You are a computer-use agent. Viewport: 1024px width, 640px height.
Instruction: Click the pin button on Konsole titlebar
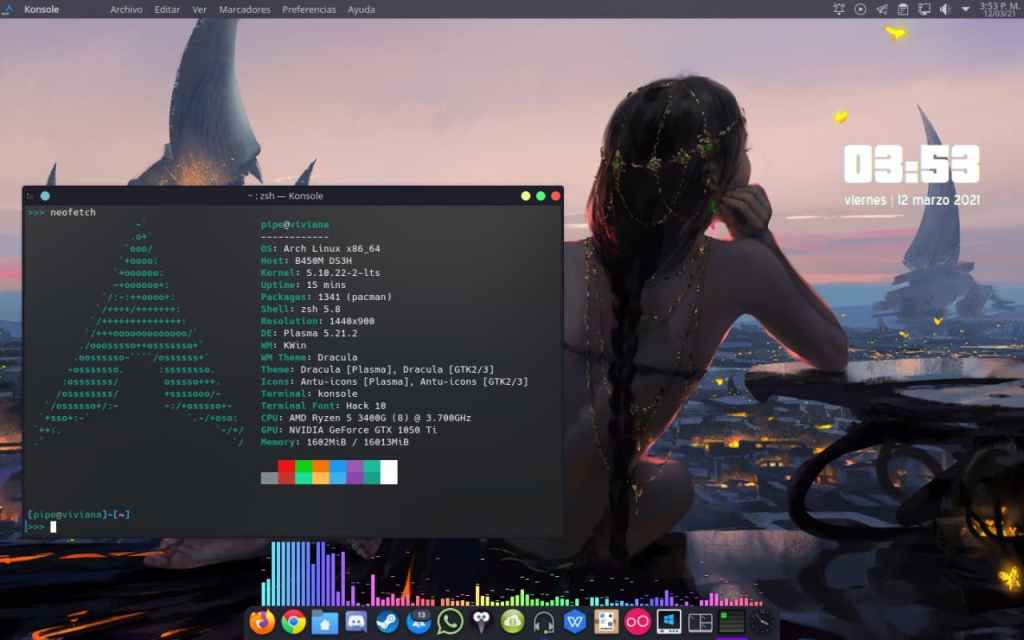[x=46, y=196]
